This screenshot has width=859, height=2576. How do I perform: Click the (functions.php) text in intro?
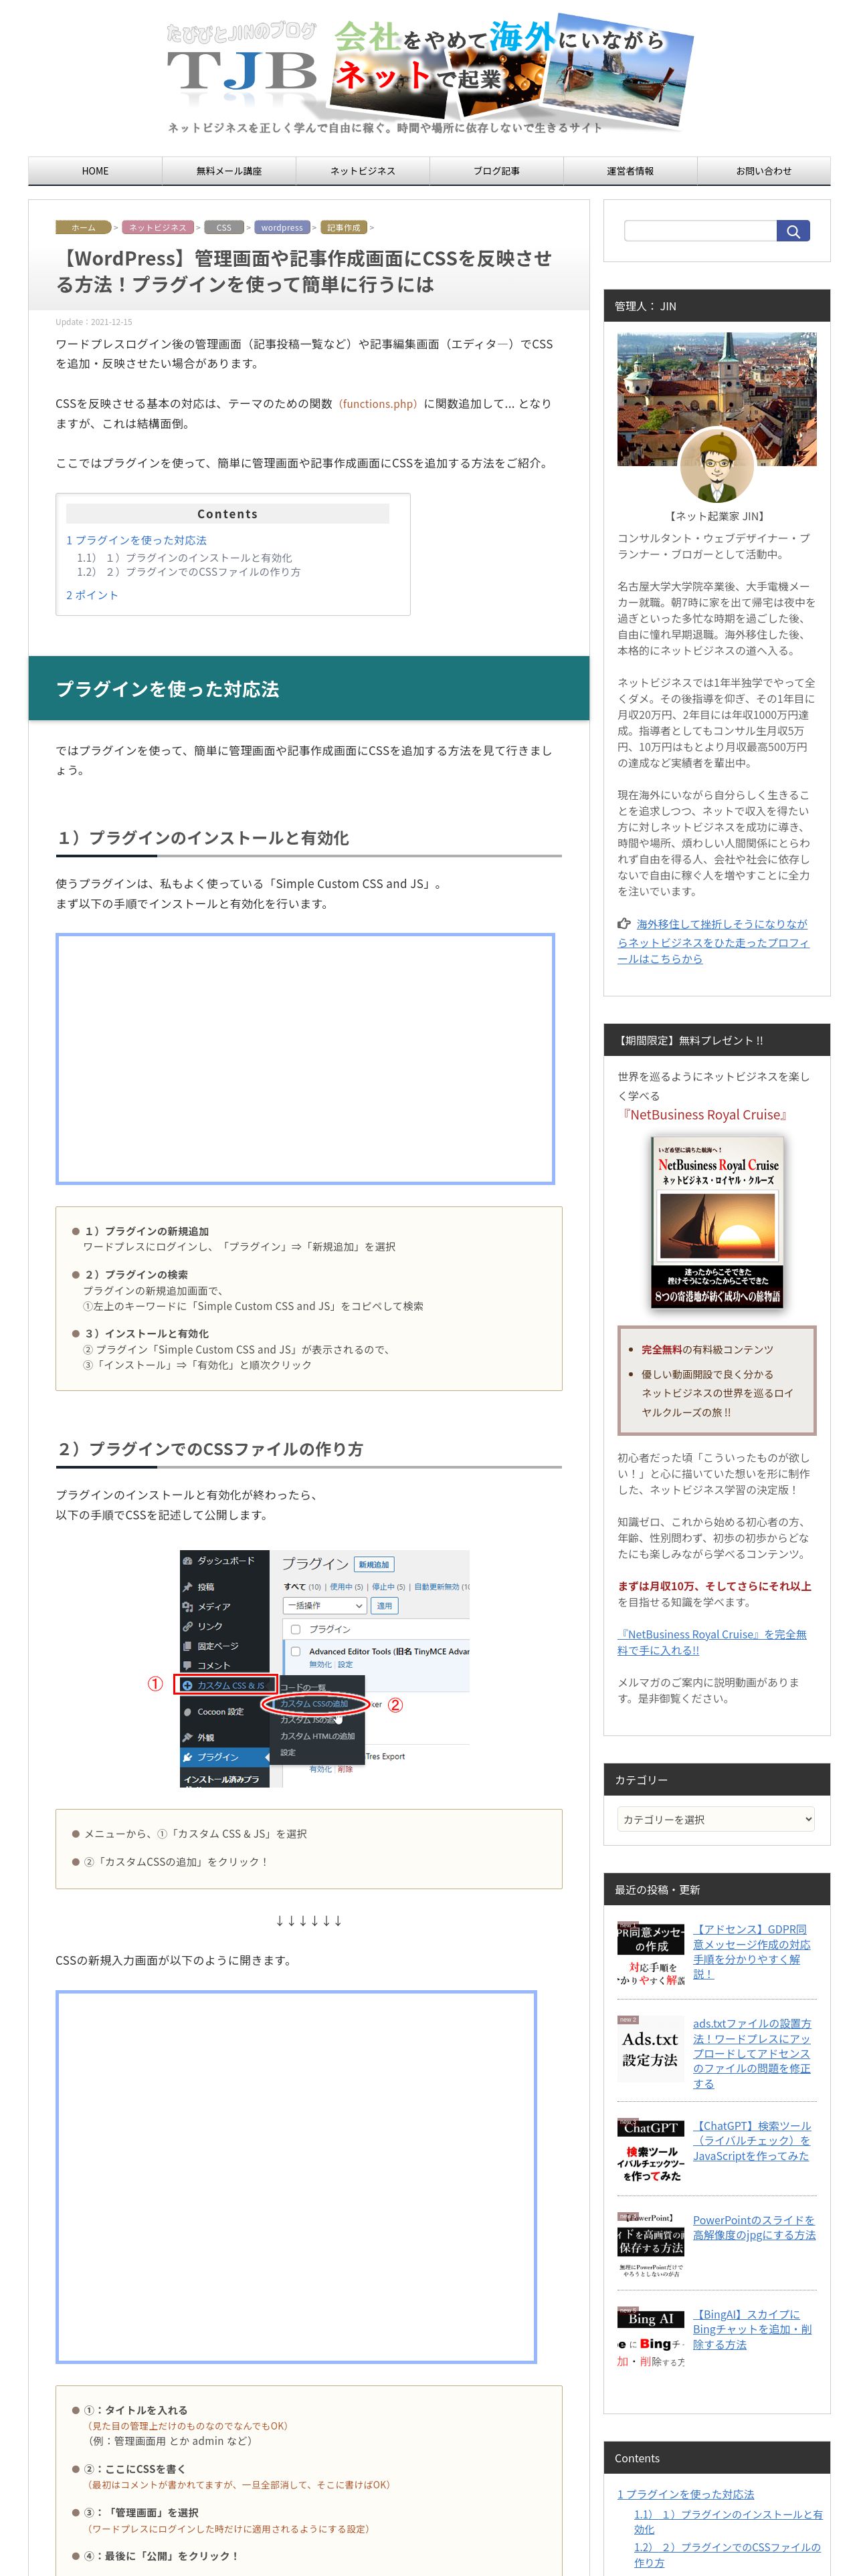click(x=377, y=404)
